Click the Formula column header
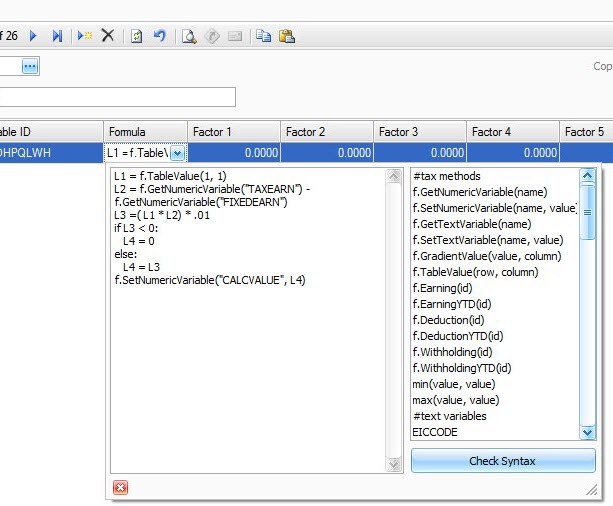 pyautogui.click(x=146, y=132)
